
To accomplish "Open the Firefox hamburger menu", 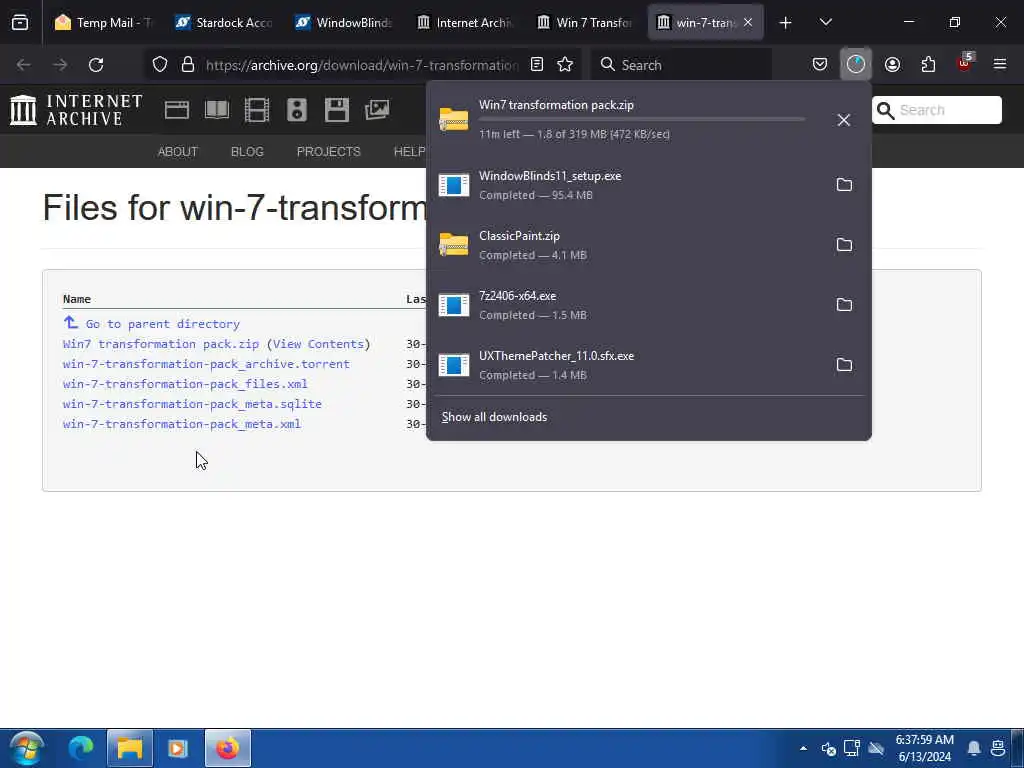I will coord(1000,65).
